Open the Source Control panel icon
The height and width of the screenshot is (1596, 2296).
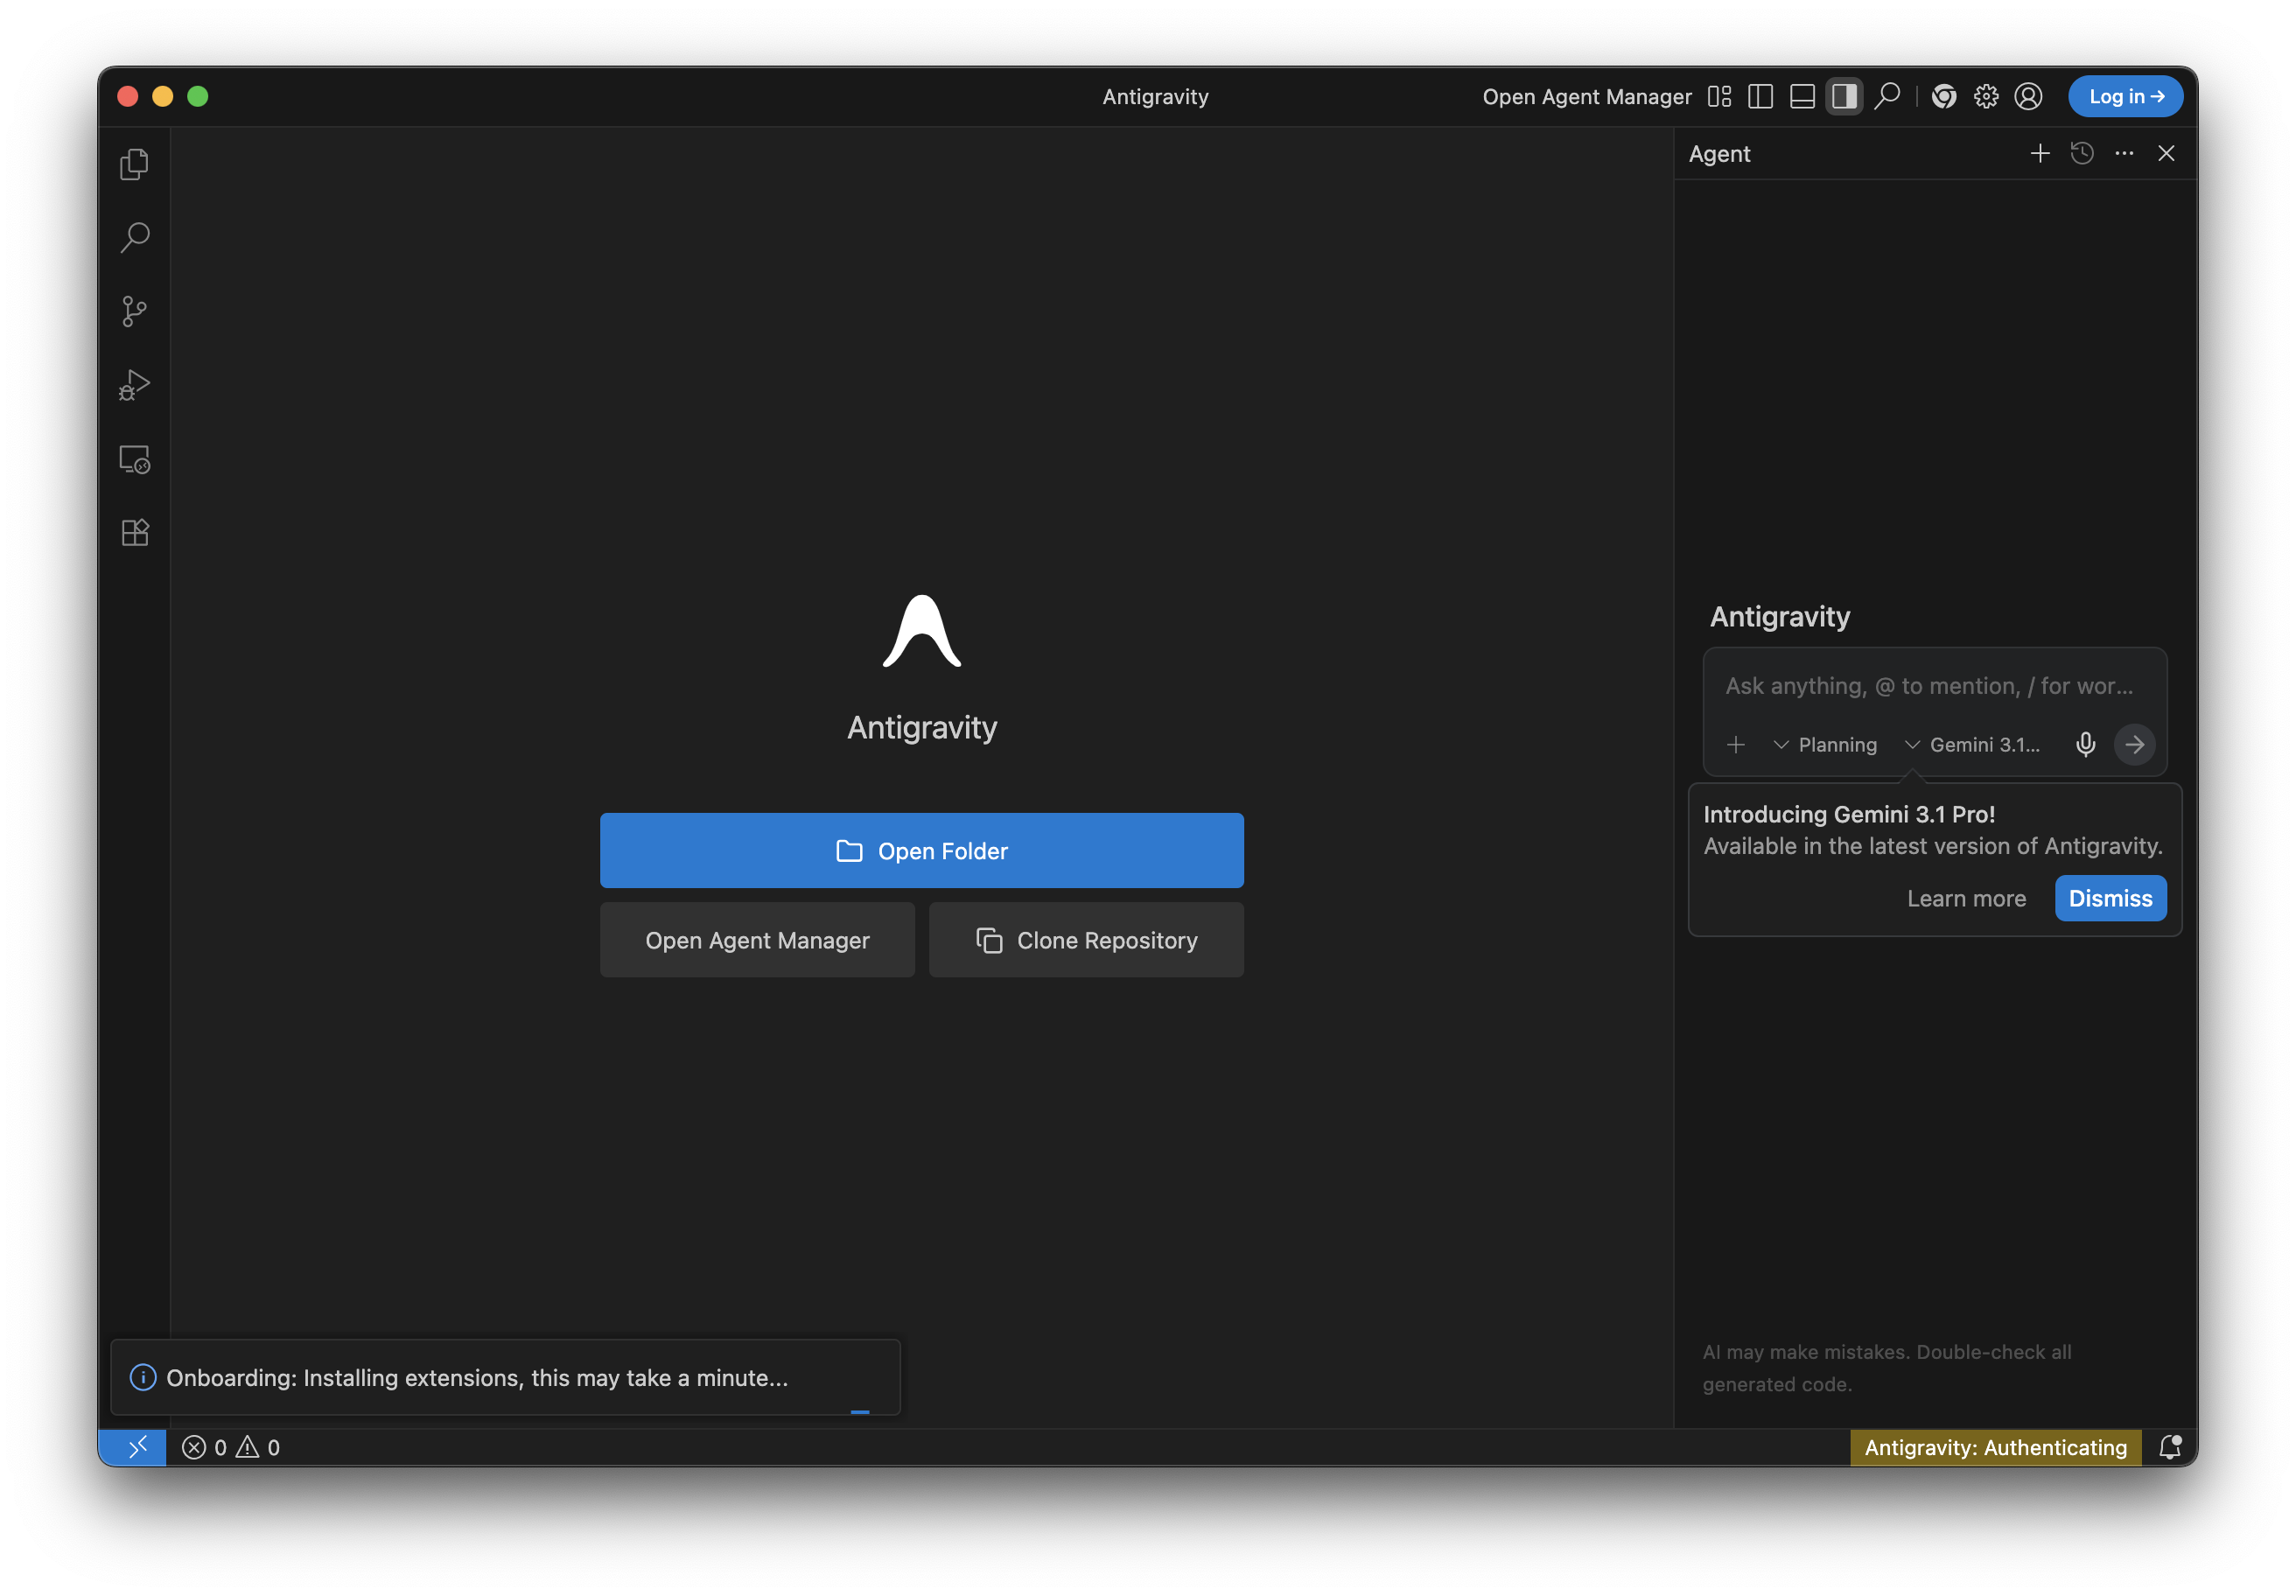click(x=135, y=311)
